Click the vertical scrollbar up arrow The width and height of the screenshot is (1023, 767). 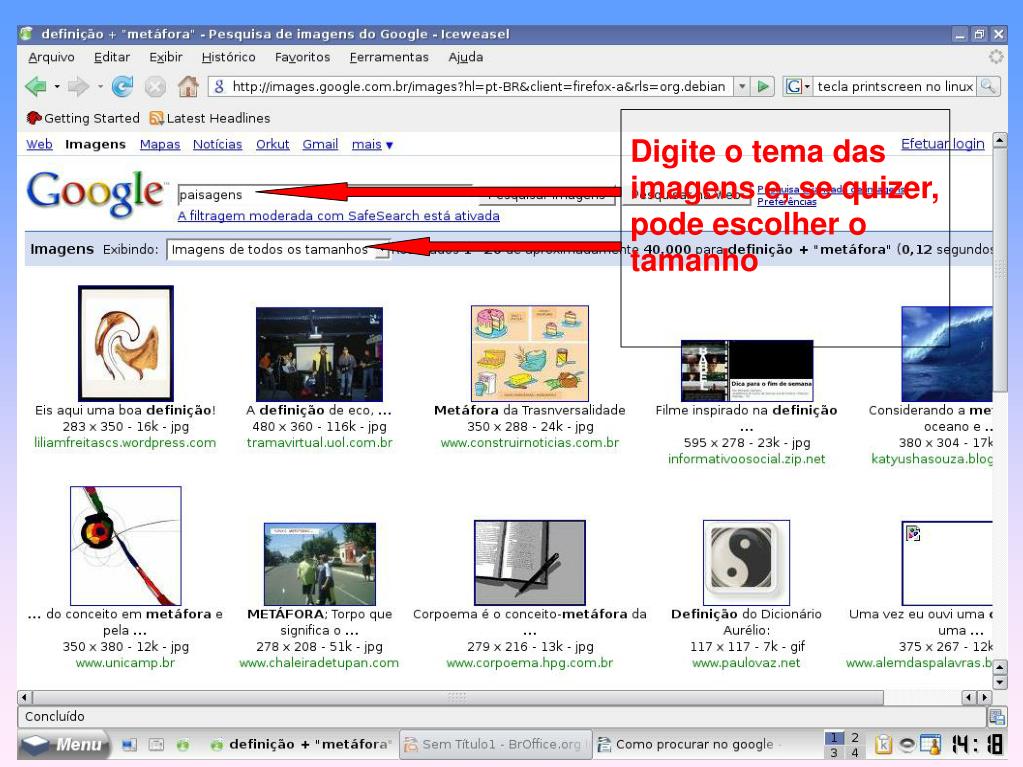pyautogui.click(x=999, y=140)
